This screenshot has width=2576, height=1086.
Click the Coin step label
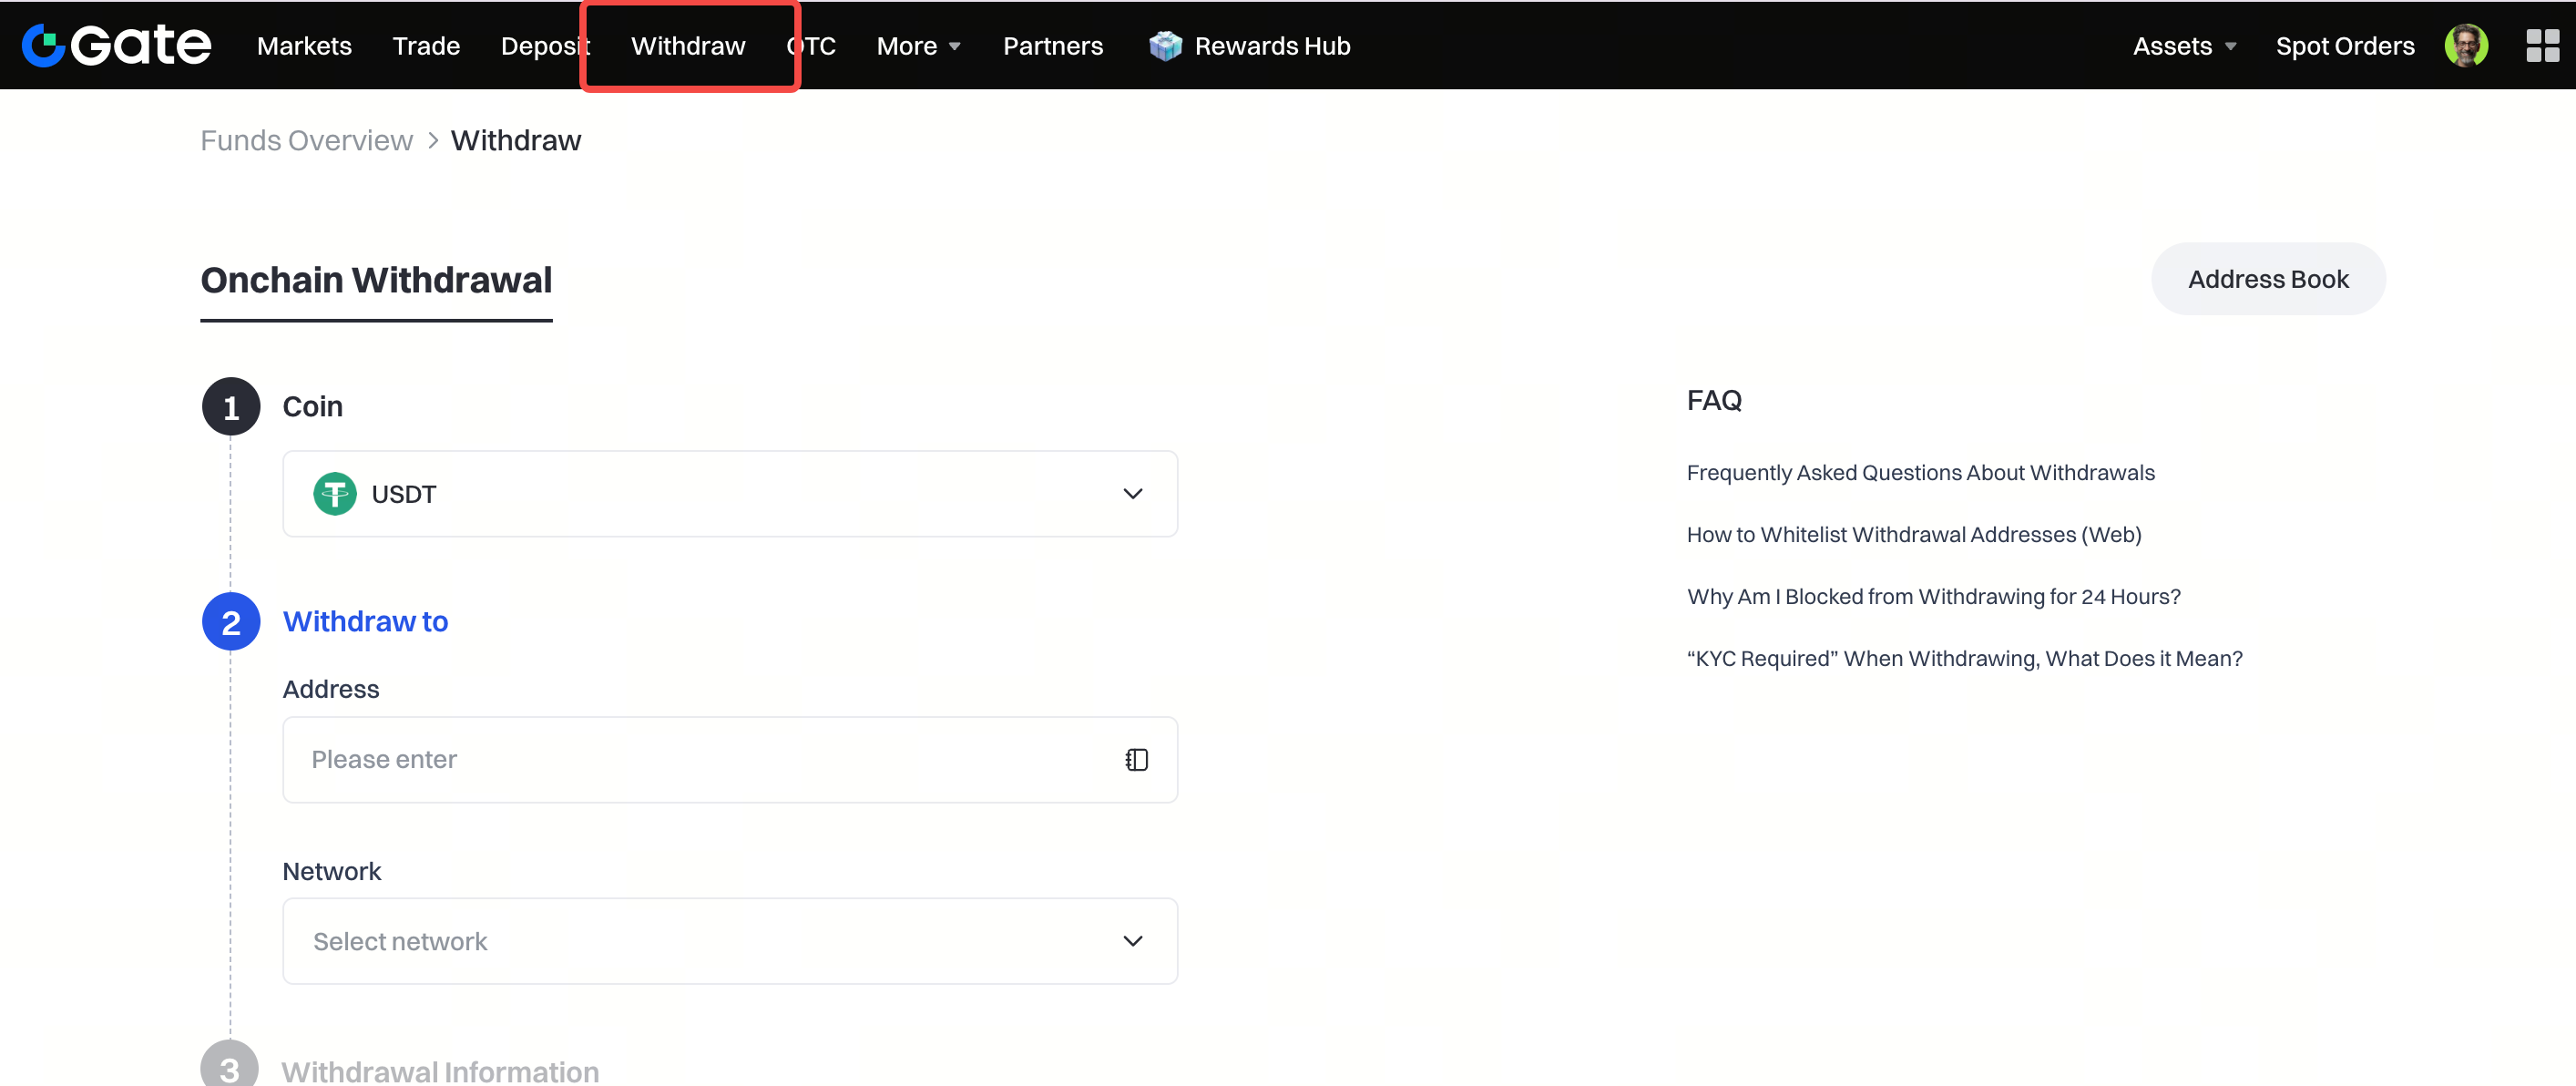(312, 406)
